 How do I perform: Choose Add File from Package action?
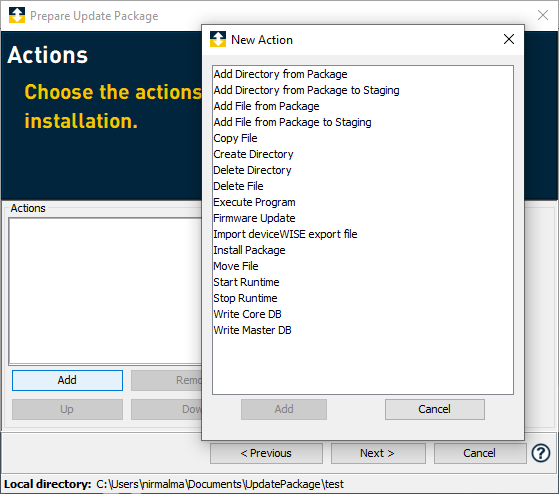[266, 106]
